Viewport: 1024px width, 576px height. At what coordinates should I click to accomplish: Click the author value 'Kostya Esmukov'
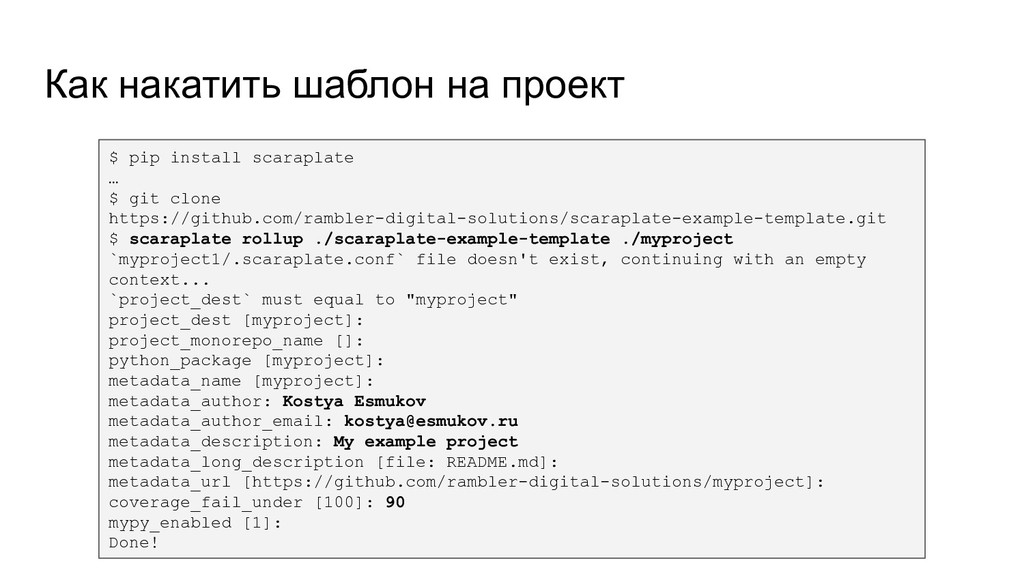click(354, 401)
